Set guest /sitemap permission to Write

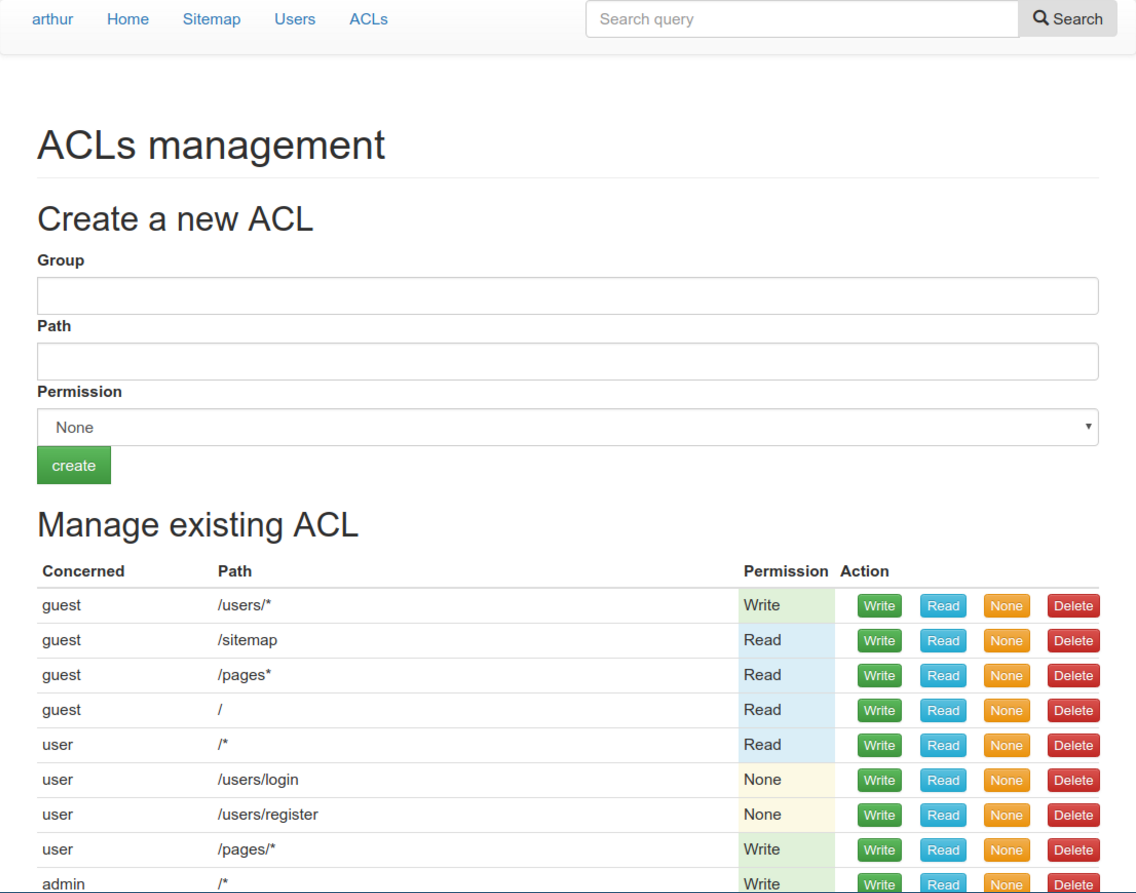[x=880, y=640]
